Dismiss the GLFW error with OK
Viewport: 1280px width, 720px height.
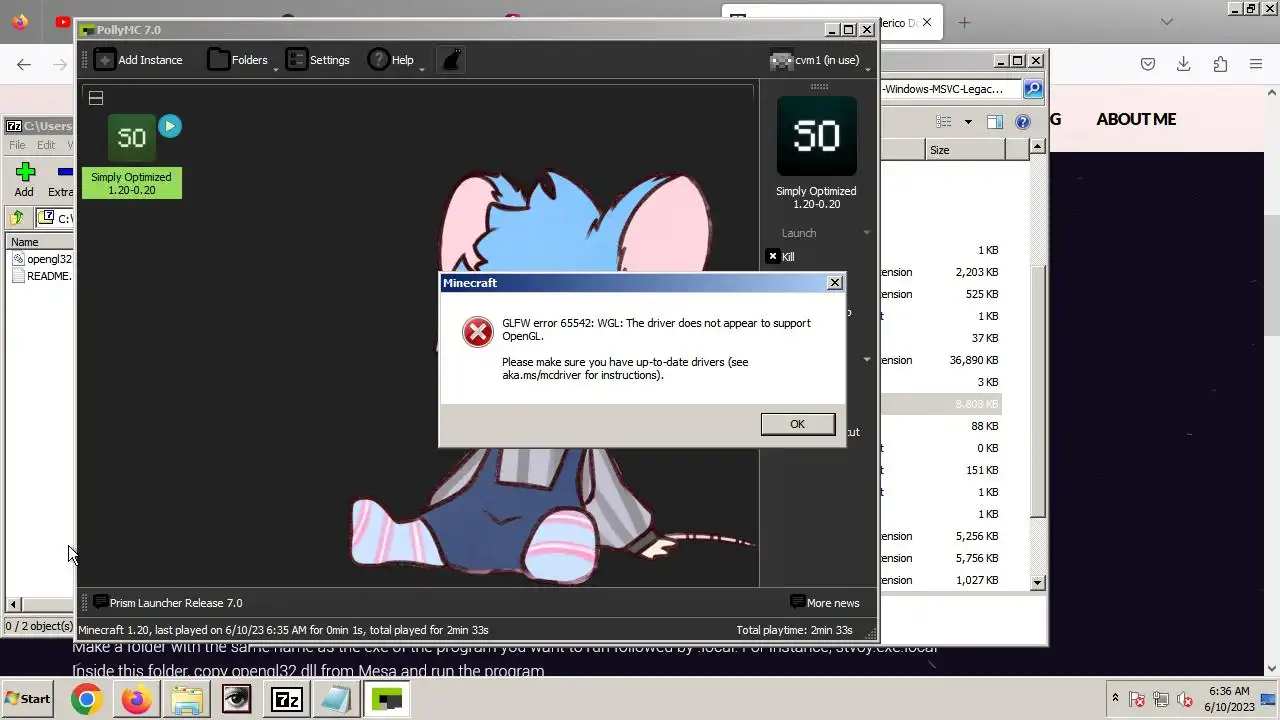click(x=797, y=424)
